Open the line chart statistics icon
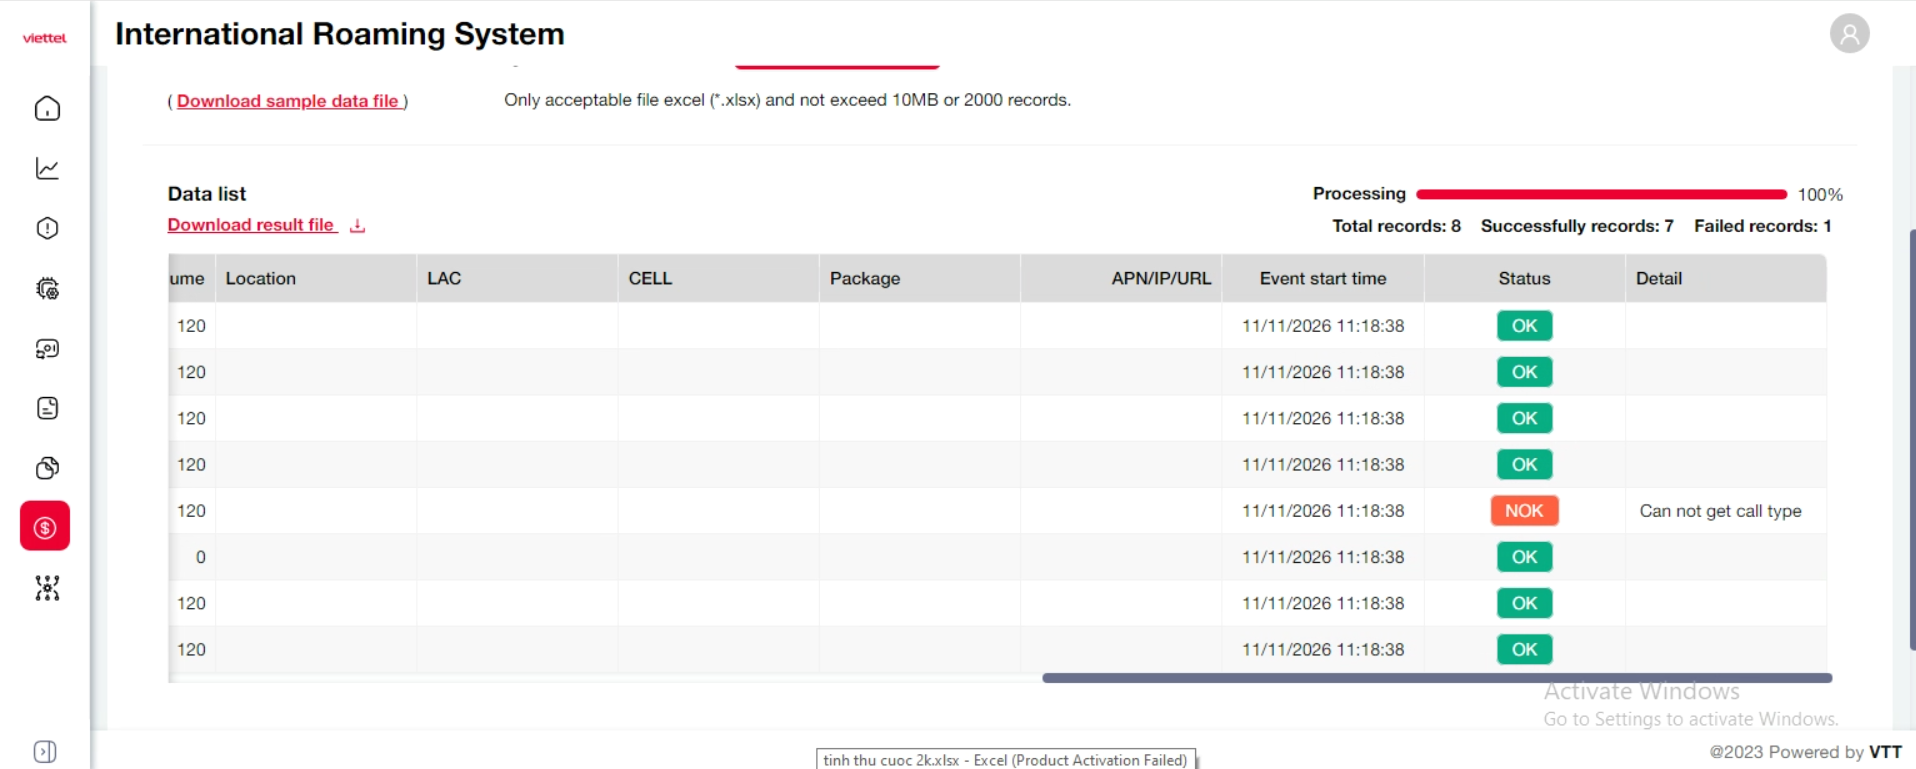The width and height of the screenshot is (1916, 769). coord(47,168)
